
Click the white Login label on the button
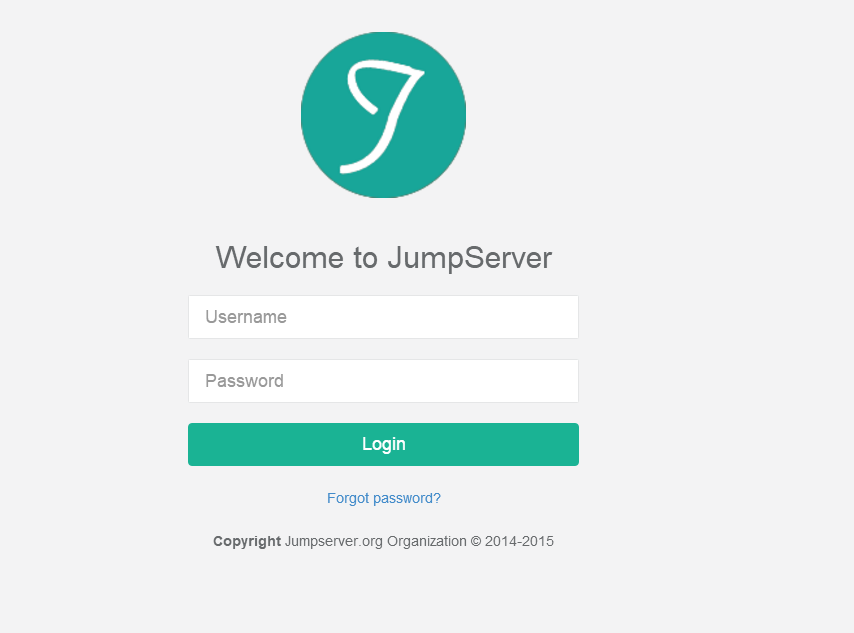[383, 445]
